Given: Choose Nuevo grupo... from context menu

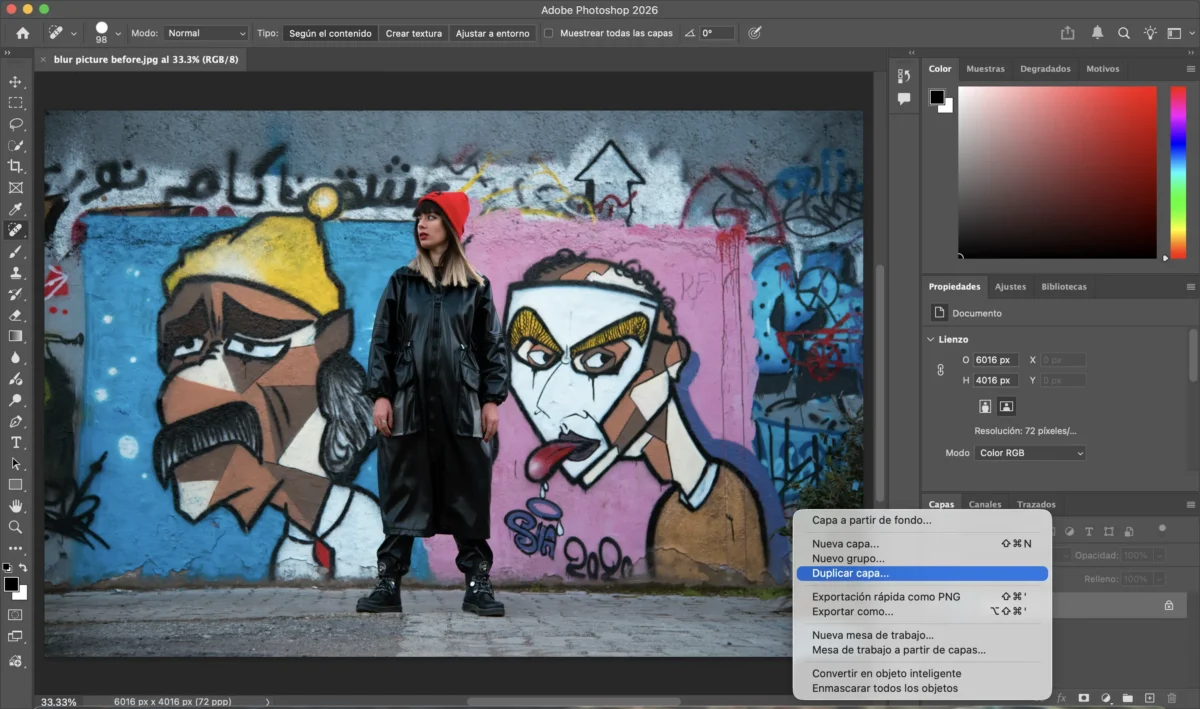Looking at the screenshot, I should click(921, 558).
